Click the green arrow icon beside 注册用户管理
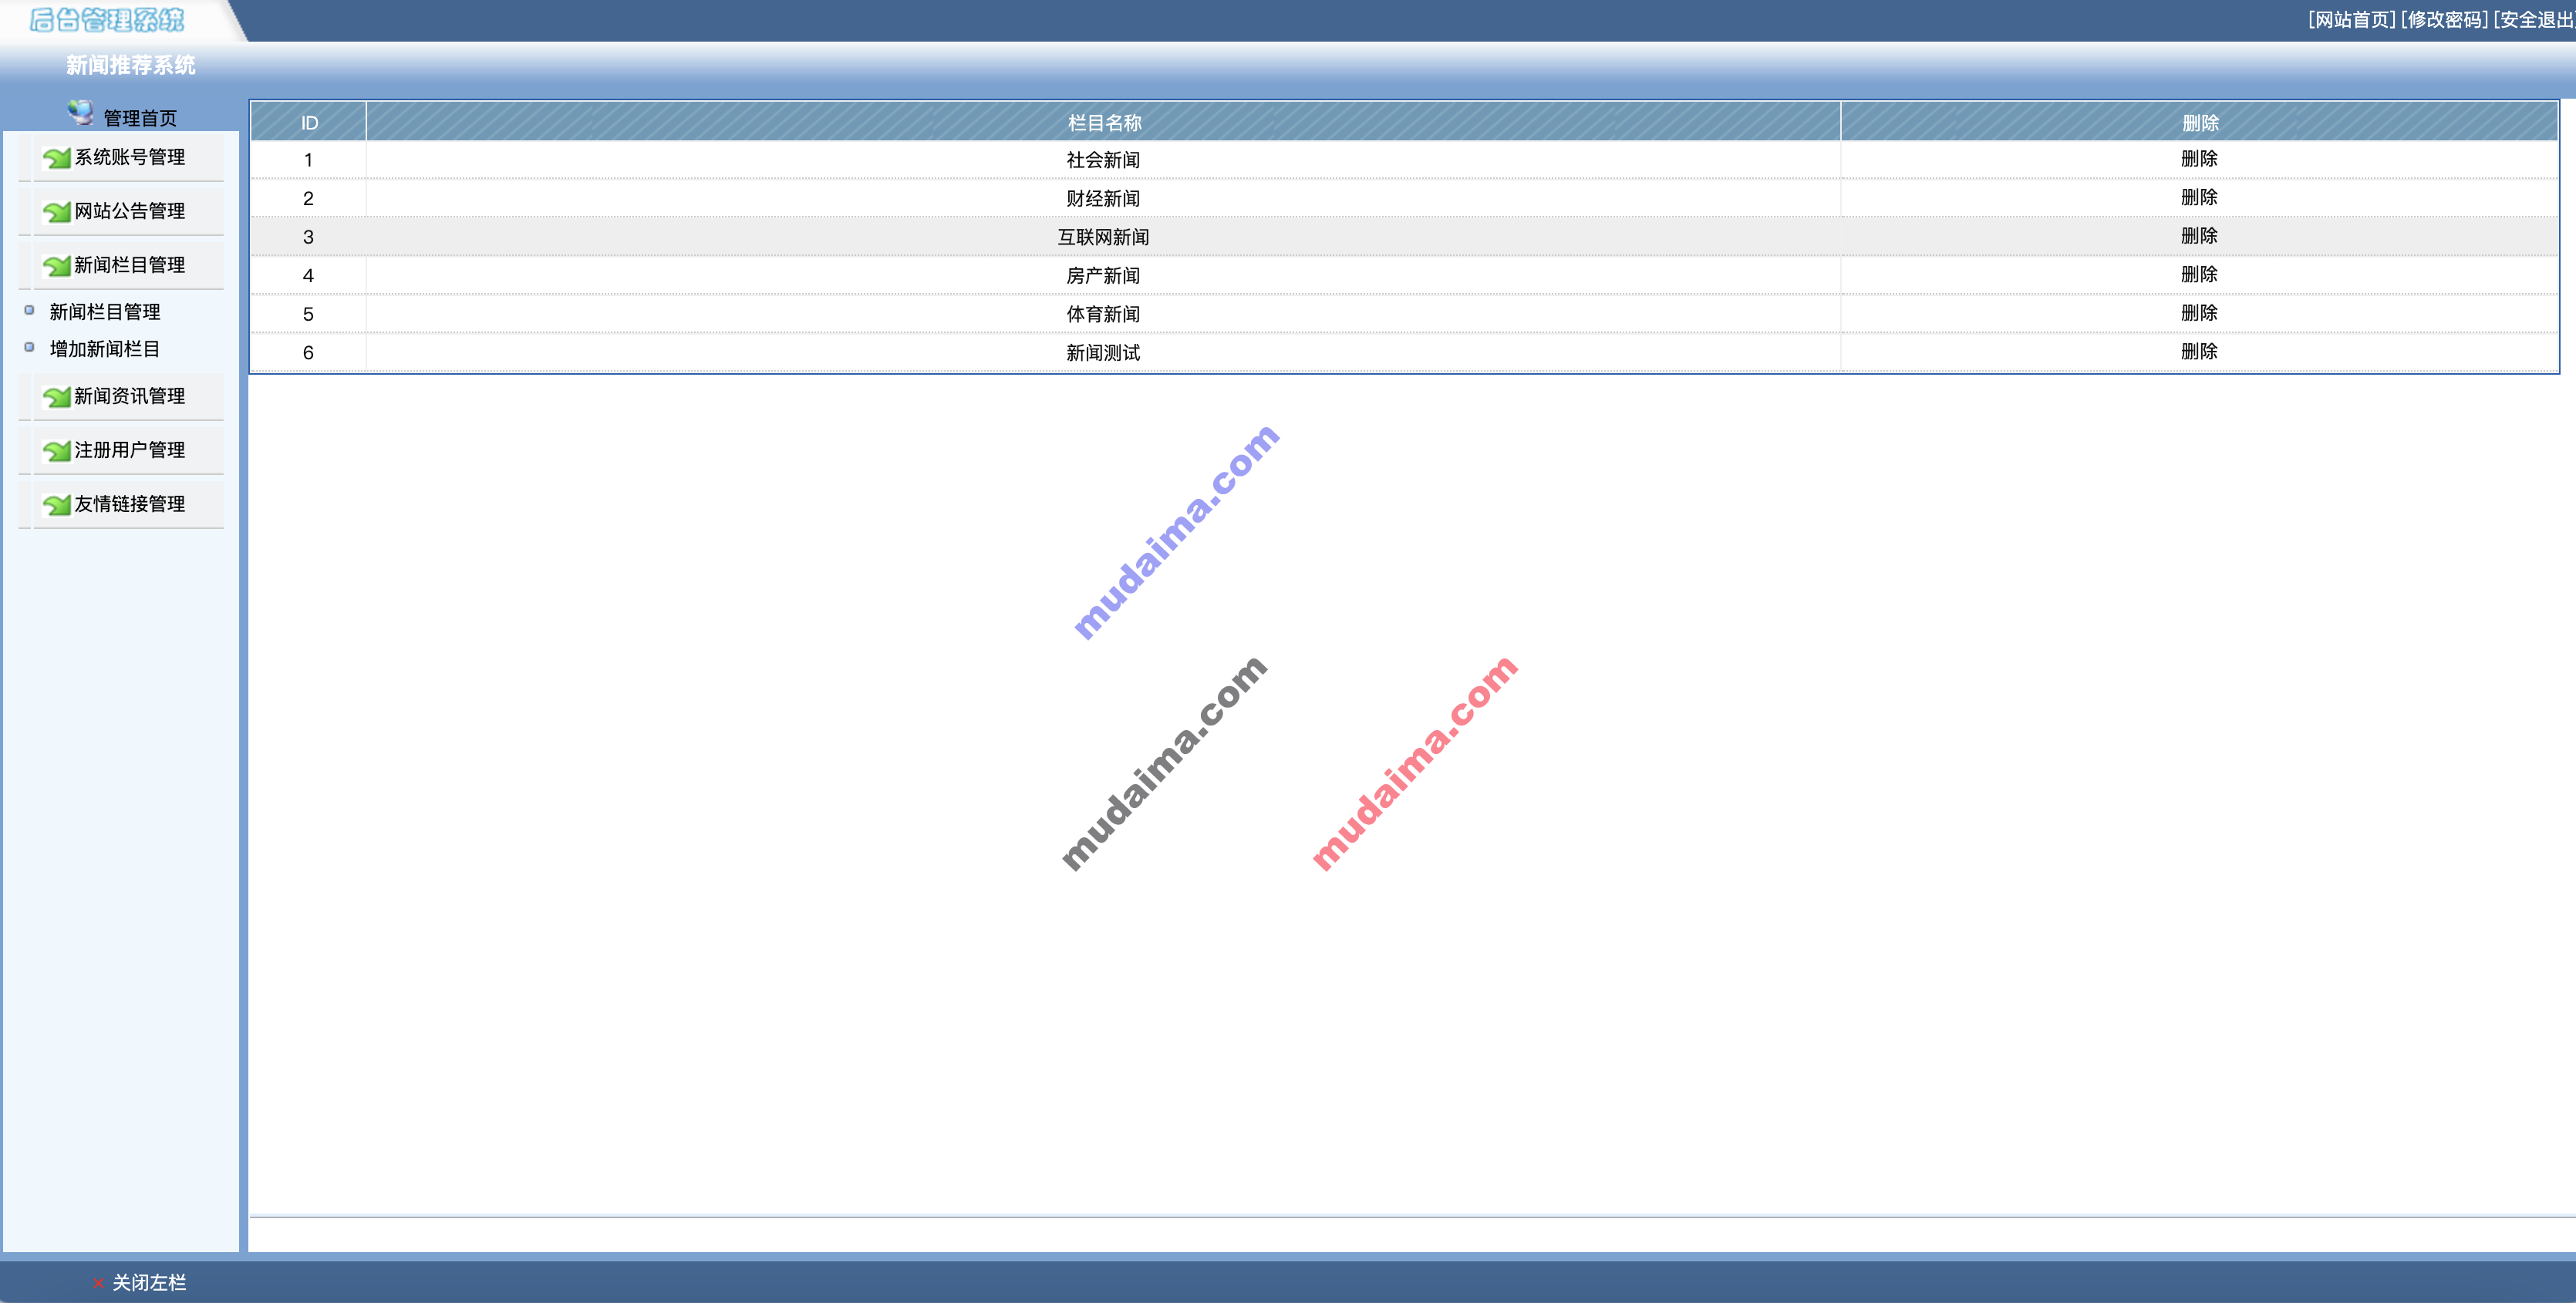The width and height of the screenshot is (2576, 1303). coord(57,451)
